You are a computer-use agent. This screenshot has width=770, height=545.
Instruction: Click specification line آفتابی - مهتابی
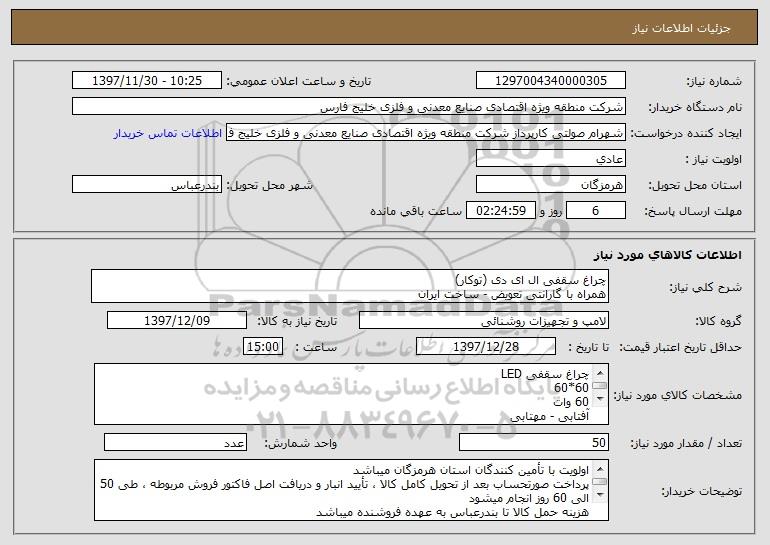pyautogui.click(x=550, y=416)
